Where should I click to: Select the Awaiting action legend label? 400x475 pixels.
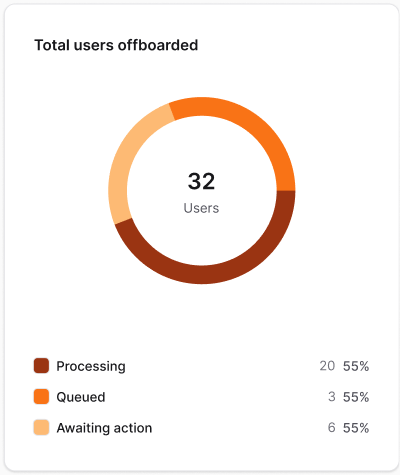pos(104,428)
